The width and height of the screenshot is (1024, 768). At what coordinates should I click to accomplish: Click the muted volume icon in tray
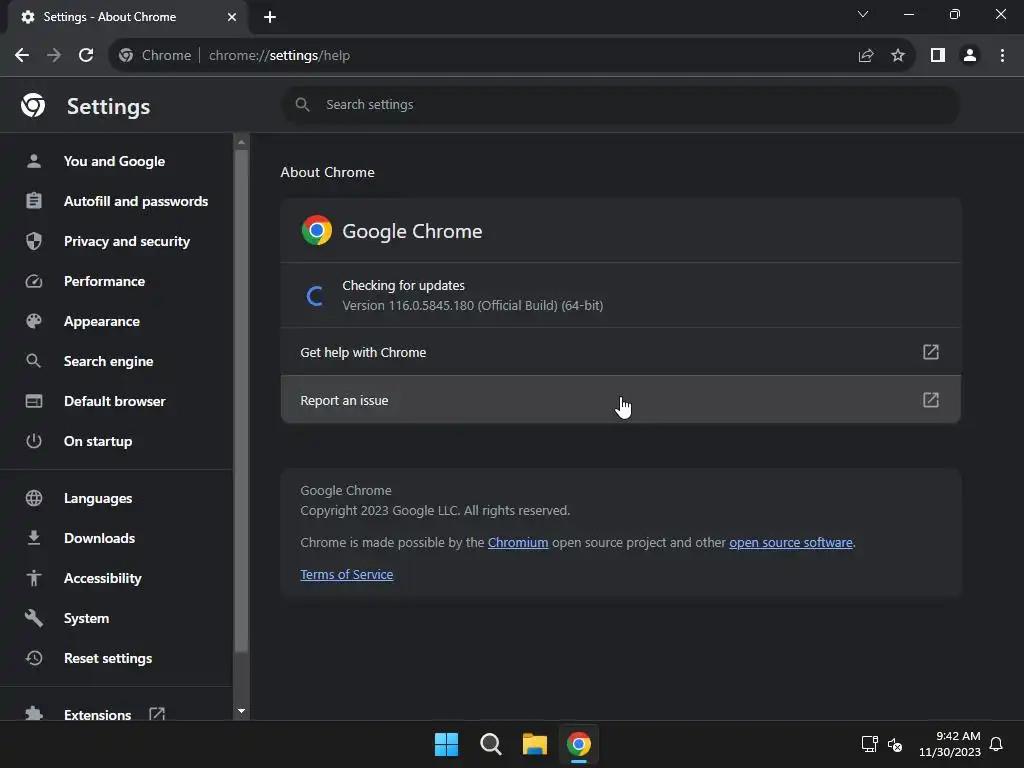(895, 744)
